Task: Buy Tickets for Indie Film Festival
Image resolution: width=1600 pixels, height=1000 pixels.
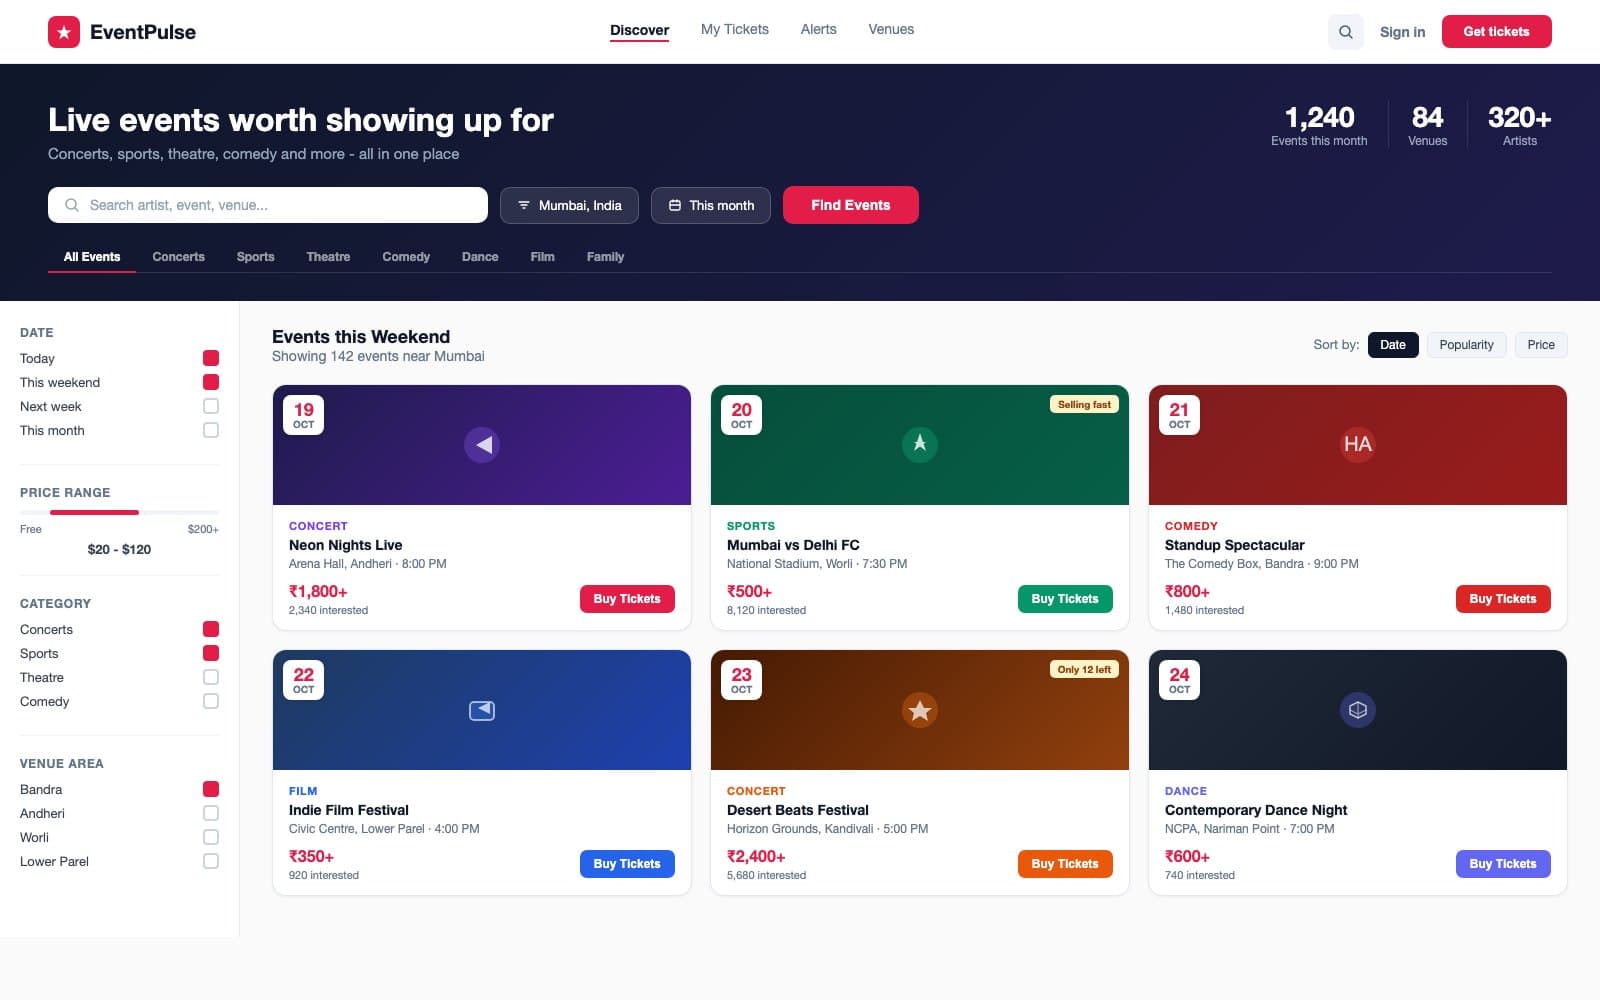Action: click(627, 864)
